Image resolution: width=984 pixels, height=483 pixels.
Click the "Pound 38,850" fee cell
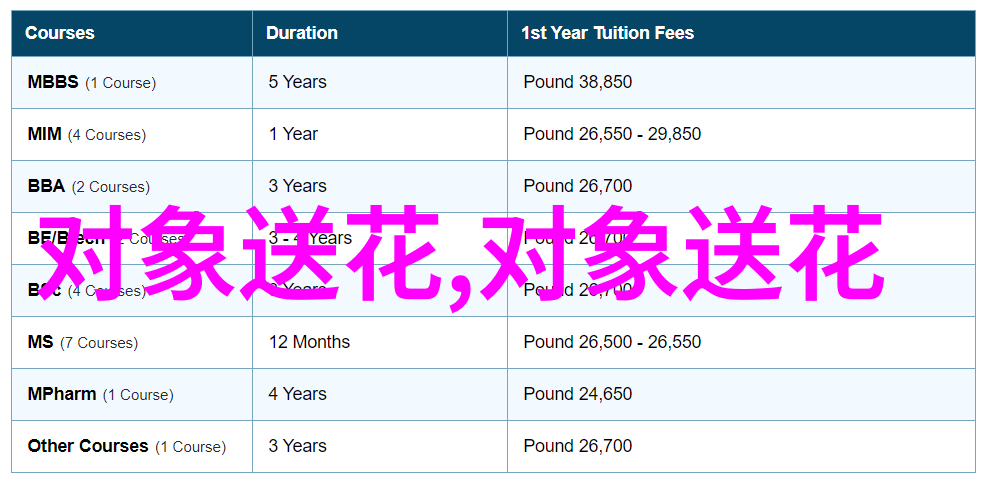pyautogui.click(x=577, y=82)
